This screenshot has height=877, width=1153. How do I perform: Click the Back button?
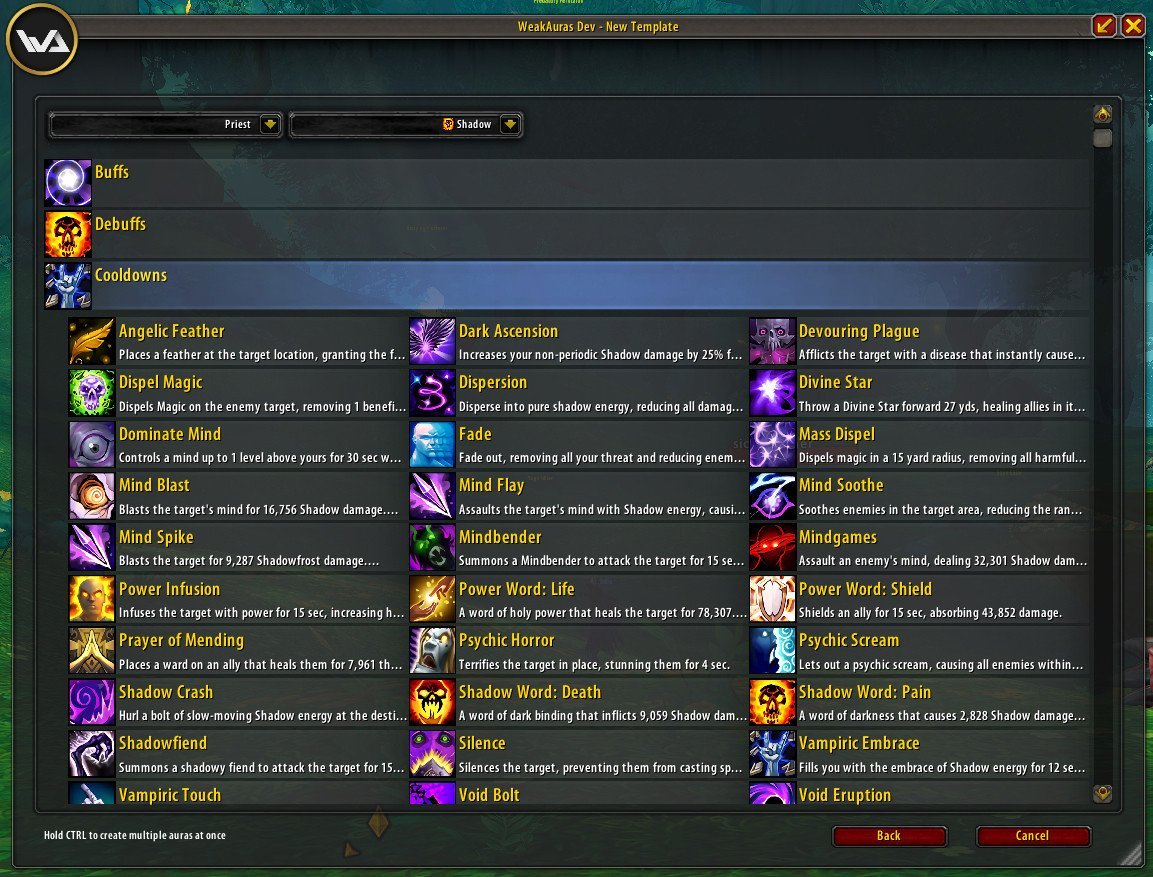pyautogui.click(x=889, y=836)
